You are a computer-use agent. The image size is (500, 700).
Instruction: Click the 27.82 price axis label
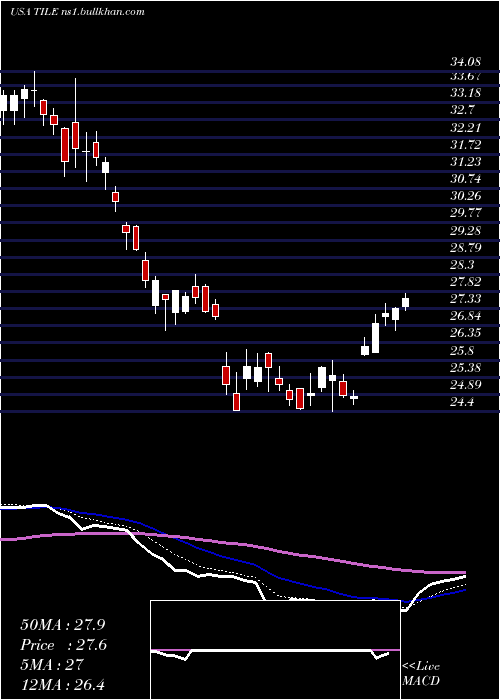465,282
